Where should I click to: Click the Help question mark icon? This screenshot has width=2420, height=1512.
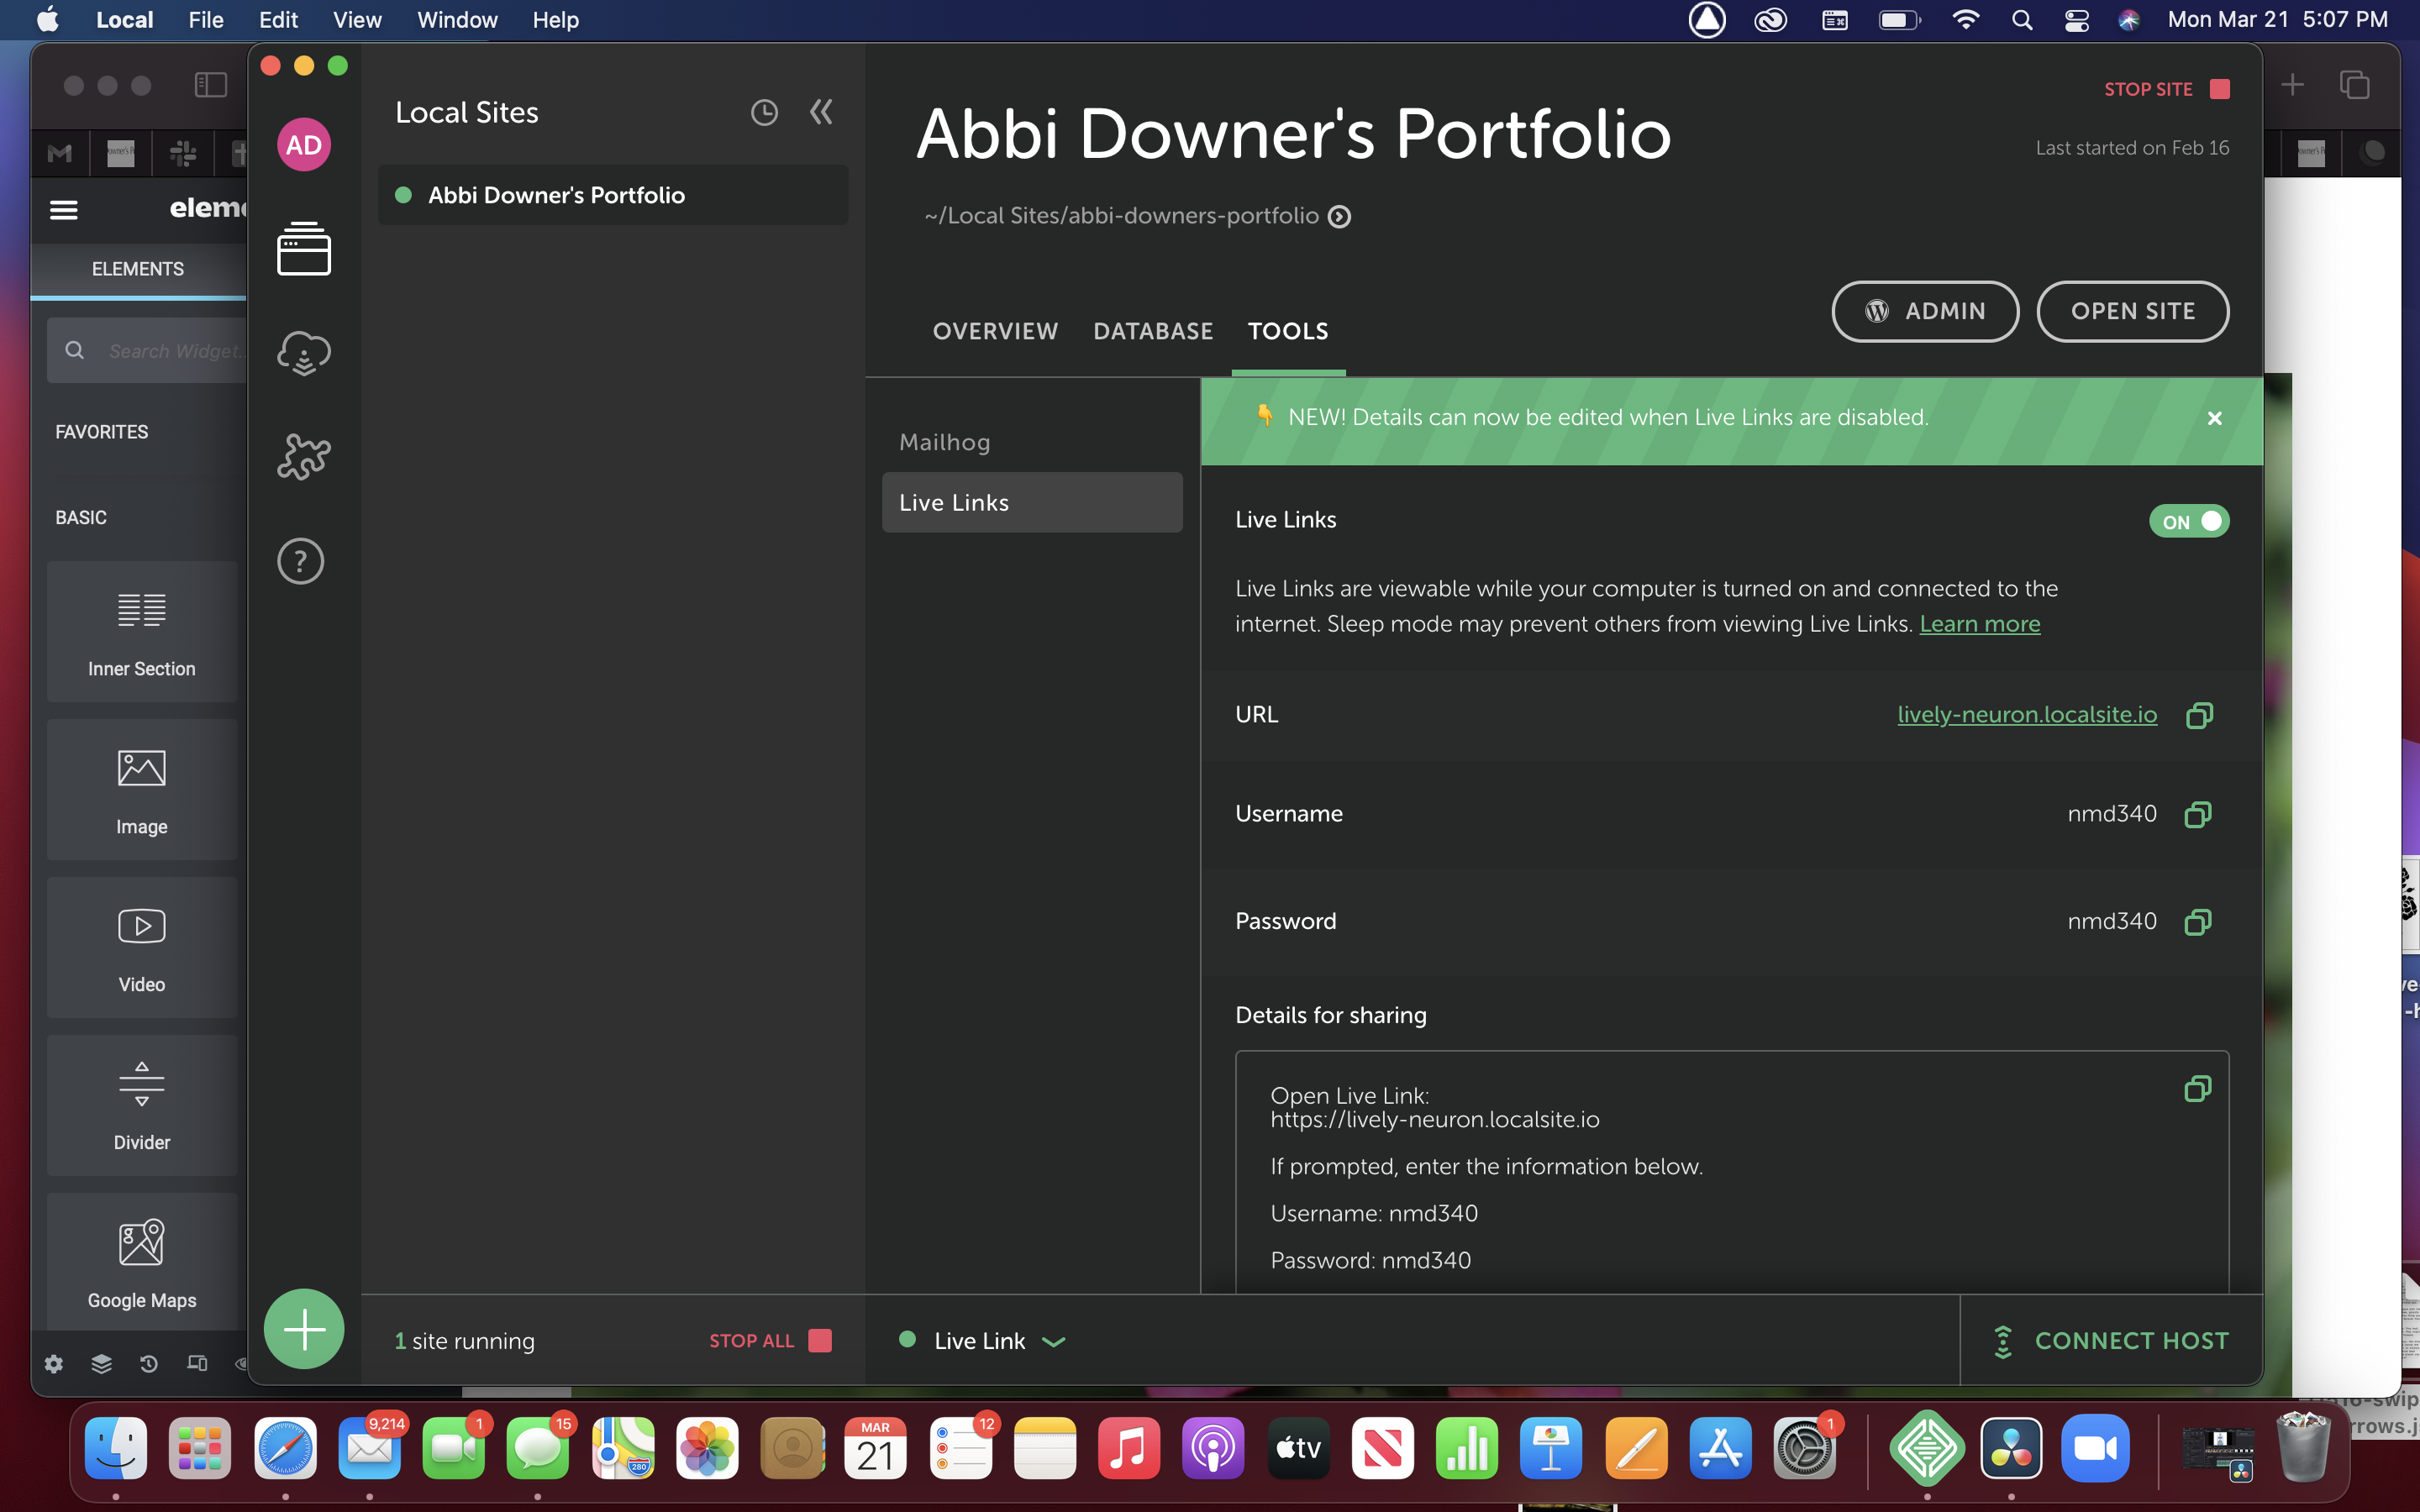click(301, 561)
